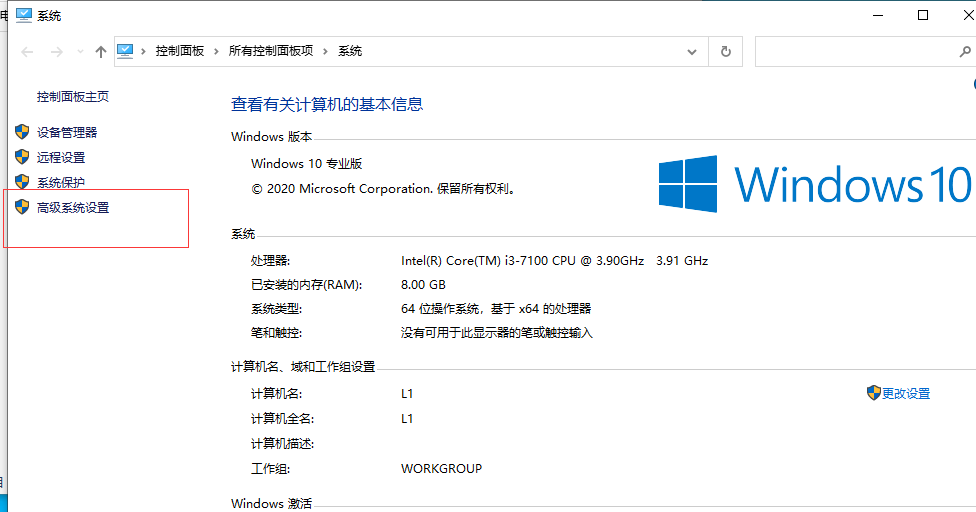Screen dimensions: 976x512
Task: Click 没有可用于此显示器的笔或触控输入 text
Action: [497, 333]
